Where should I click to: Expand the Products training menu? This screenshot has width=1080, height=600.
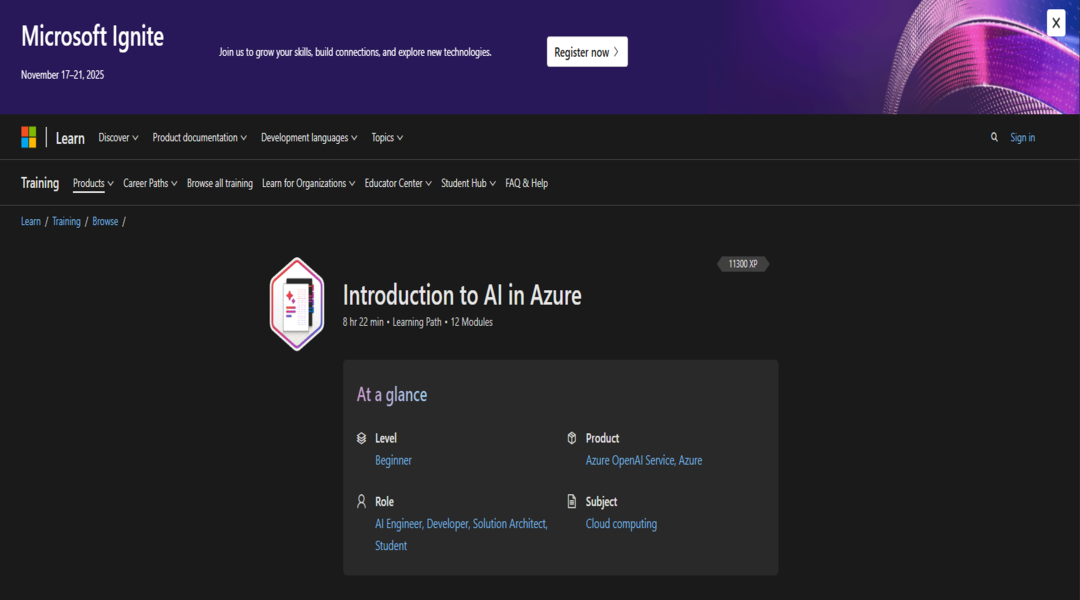pyautogui.click(x=93, y=183)
